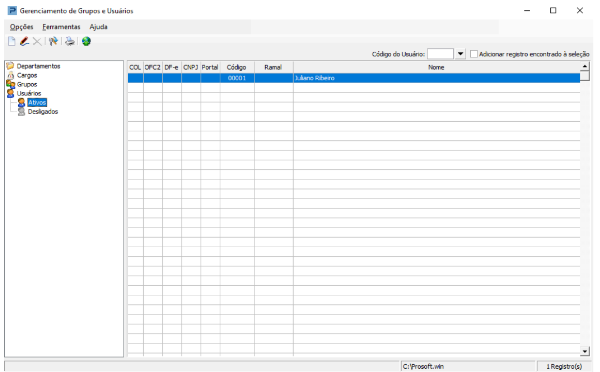Viewport: 600px width, 372px height.
Task: Click the Código column header
Action: (237, 67)
